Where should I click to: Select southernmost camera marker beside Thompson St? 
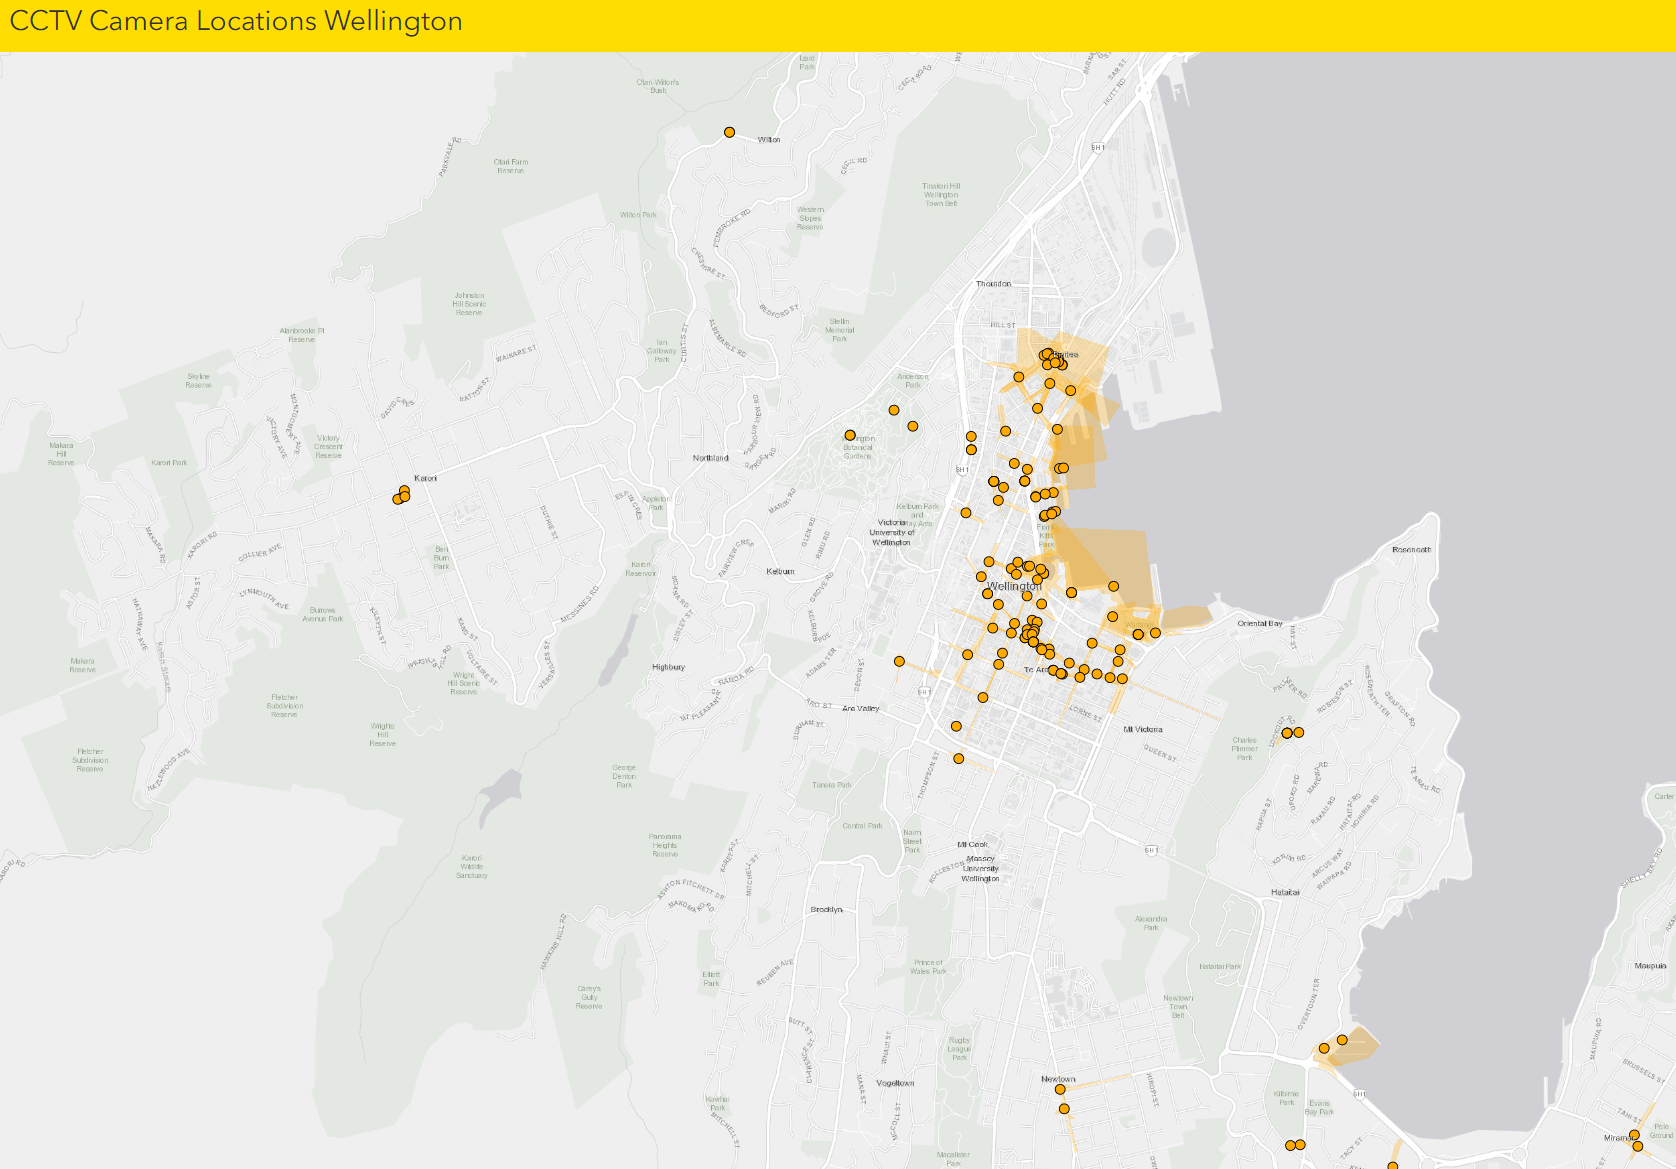click(x=958, y=758)
